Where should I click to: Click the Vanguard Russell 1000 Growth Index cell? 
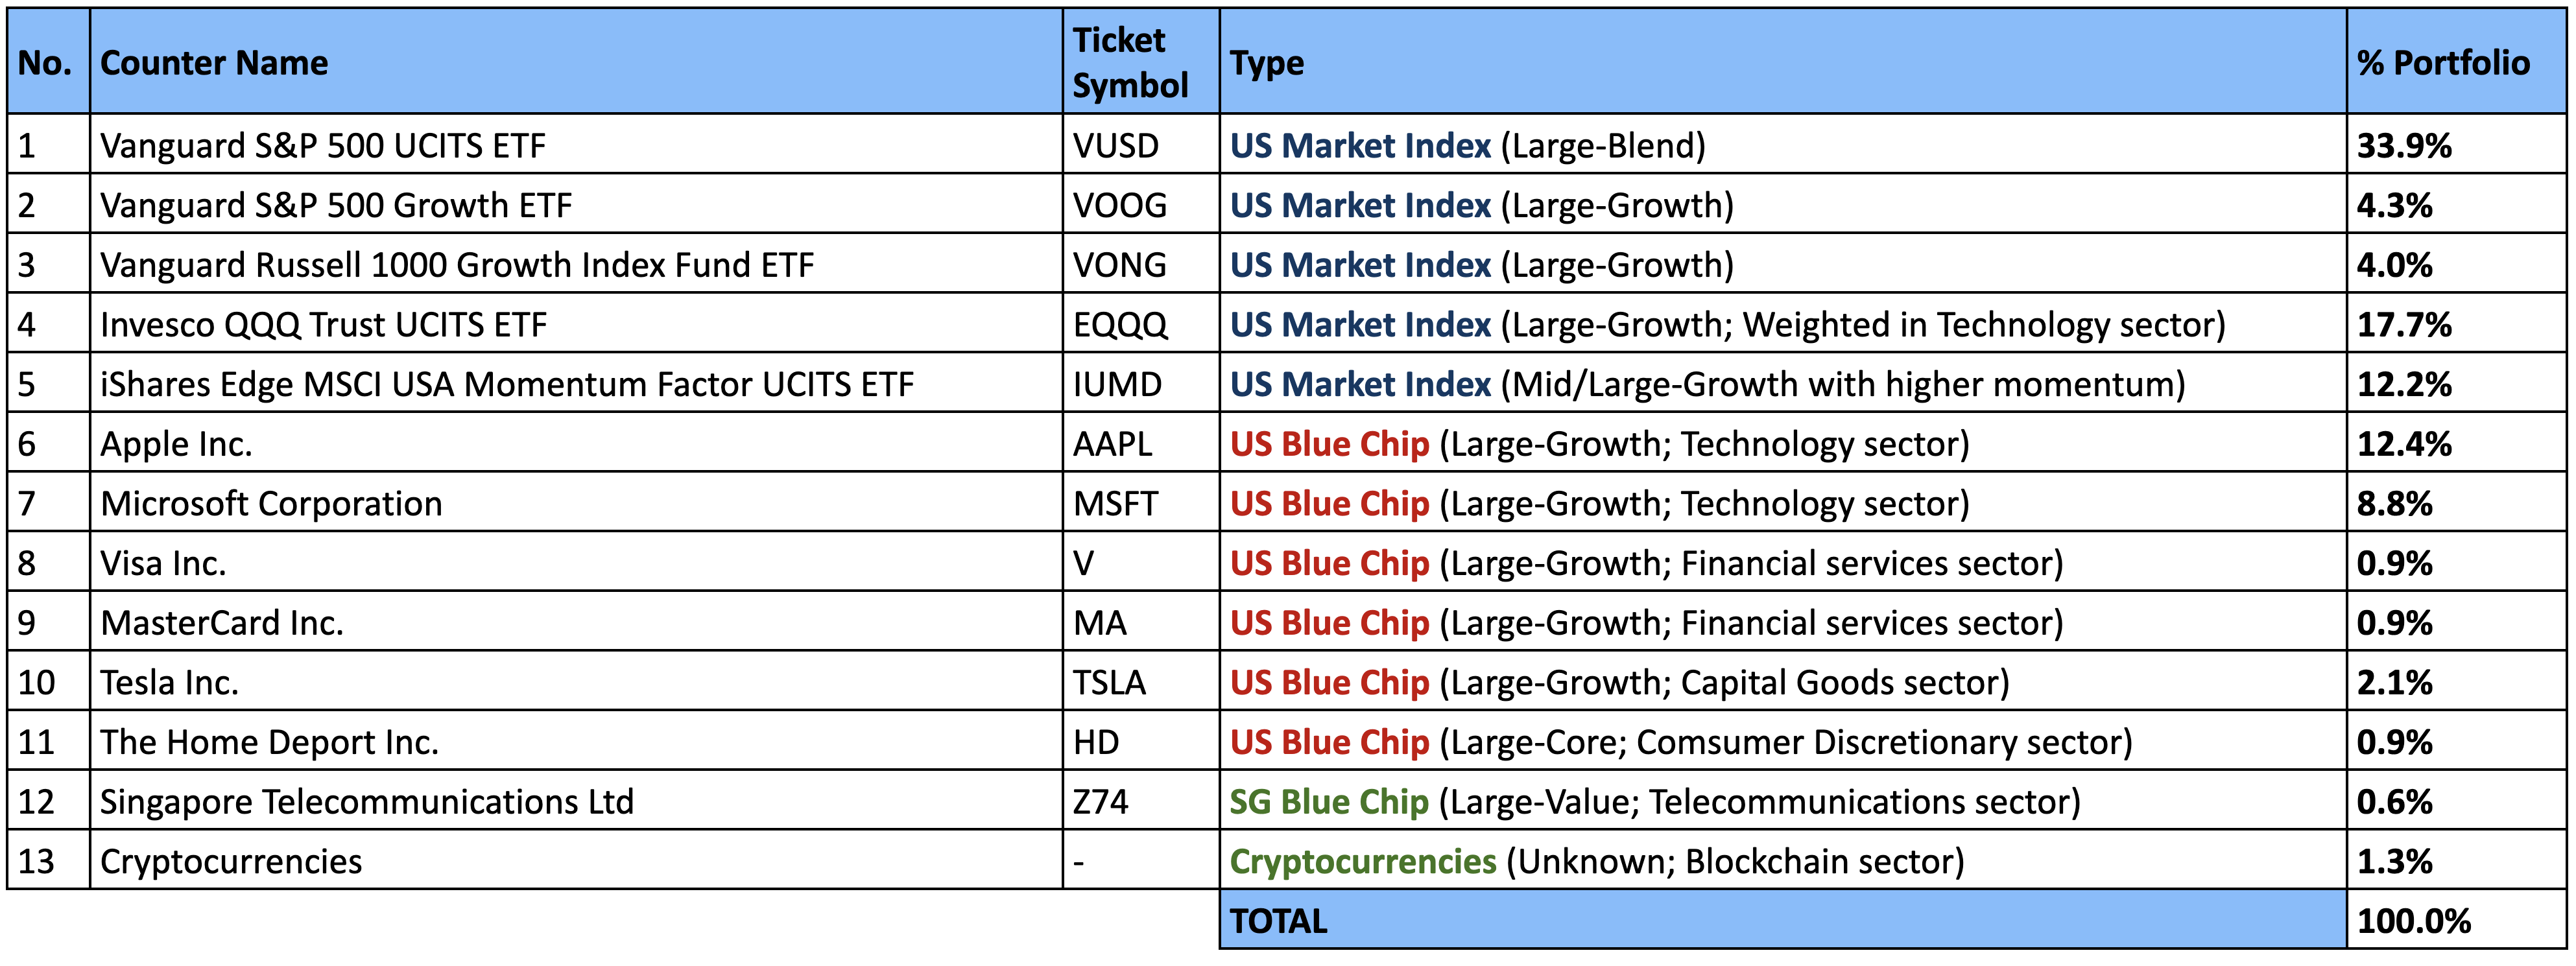coord(457,265)
